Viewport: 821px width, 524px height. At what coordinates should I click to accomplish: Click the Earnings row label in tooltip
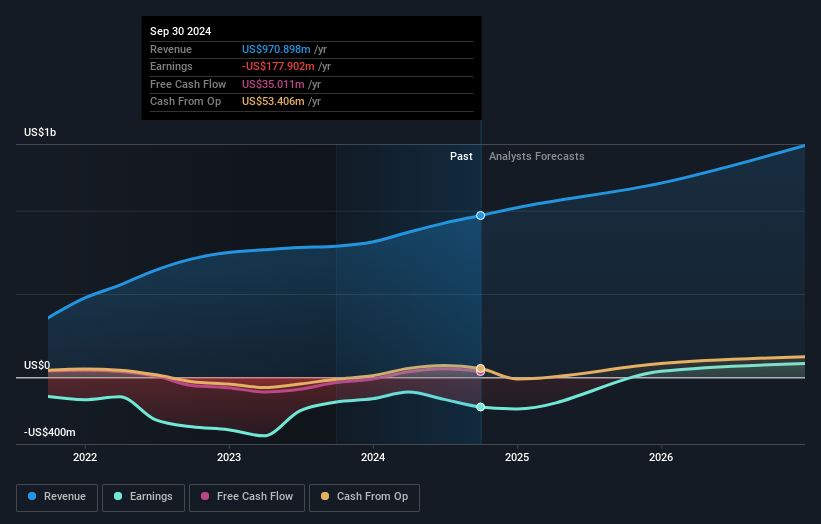pos(171,66)
